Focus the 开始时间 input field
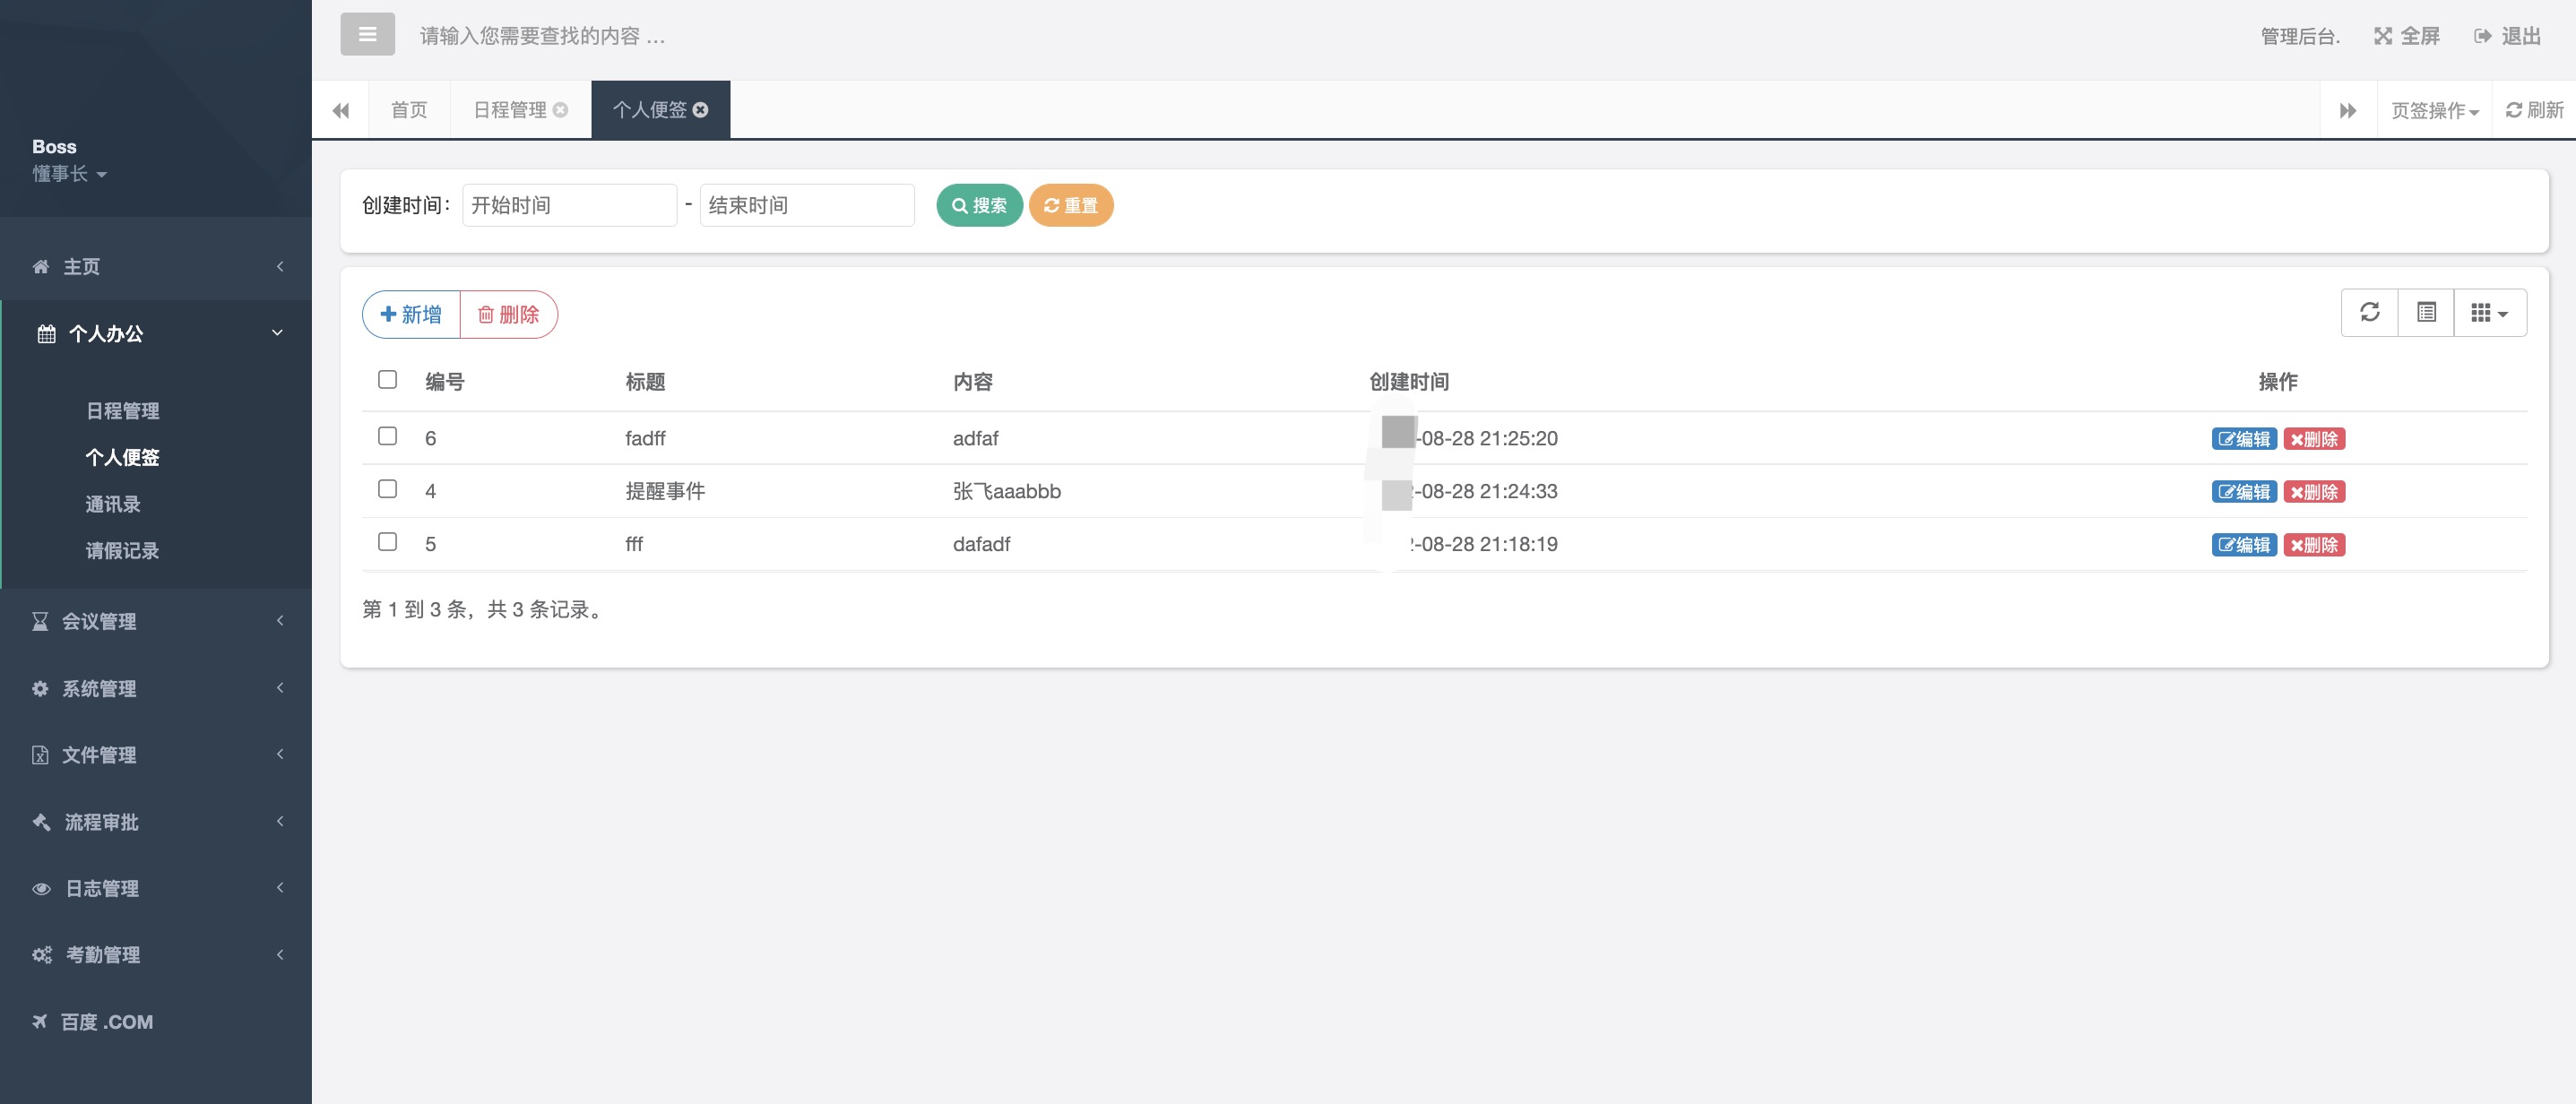This screenshot has width=2576, height=1104. coord(569,205)
